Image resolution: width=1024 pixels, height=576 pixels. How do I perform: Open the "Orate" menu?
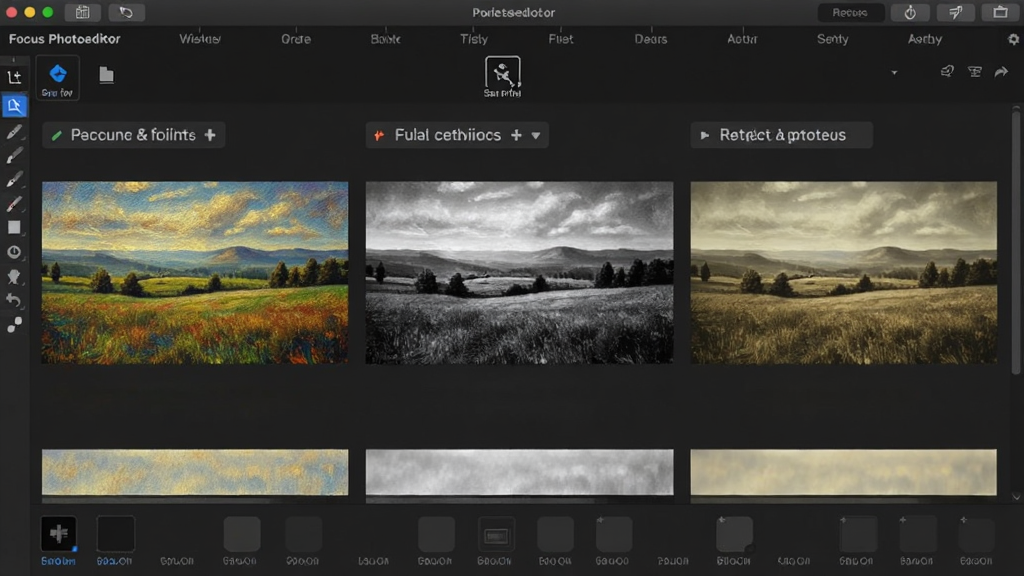296,39
